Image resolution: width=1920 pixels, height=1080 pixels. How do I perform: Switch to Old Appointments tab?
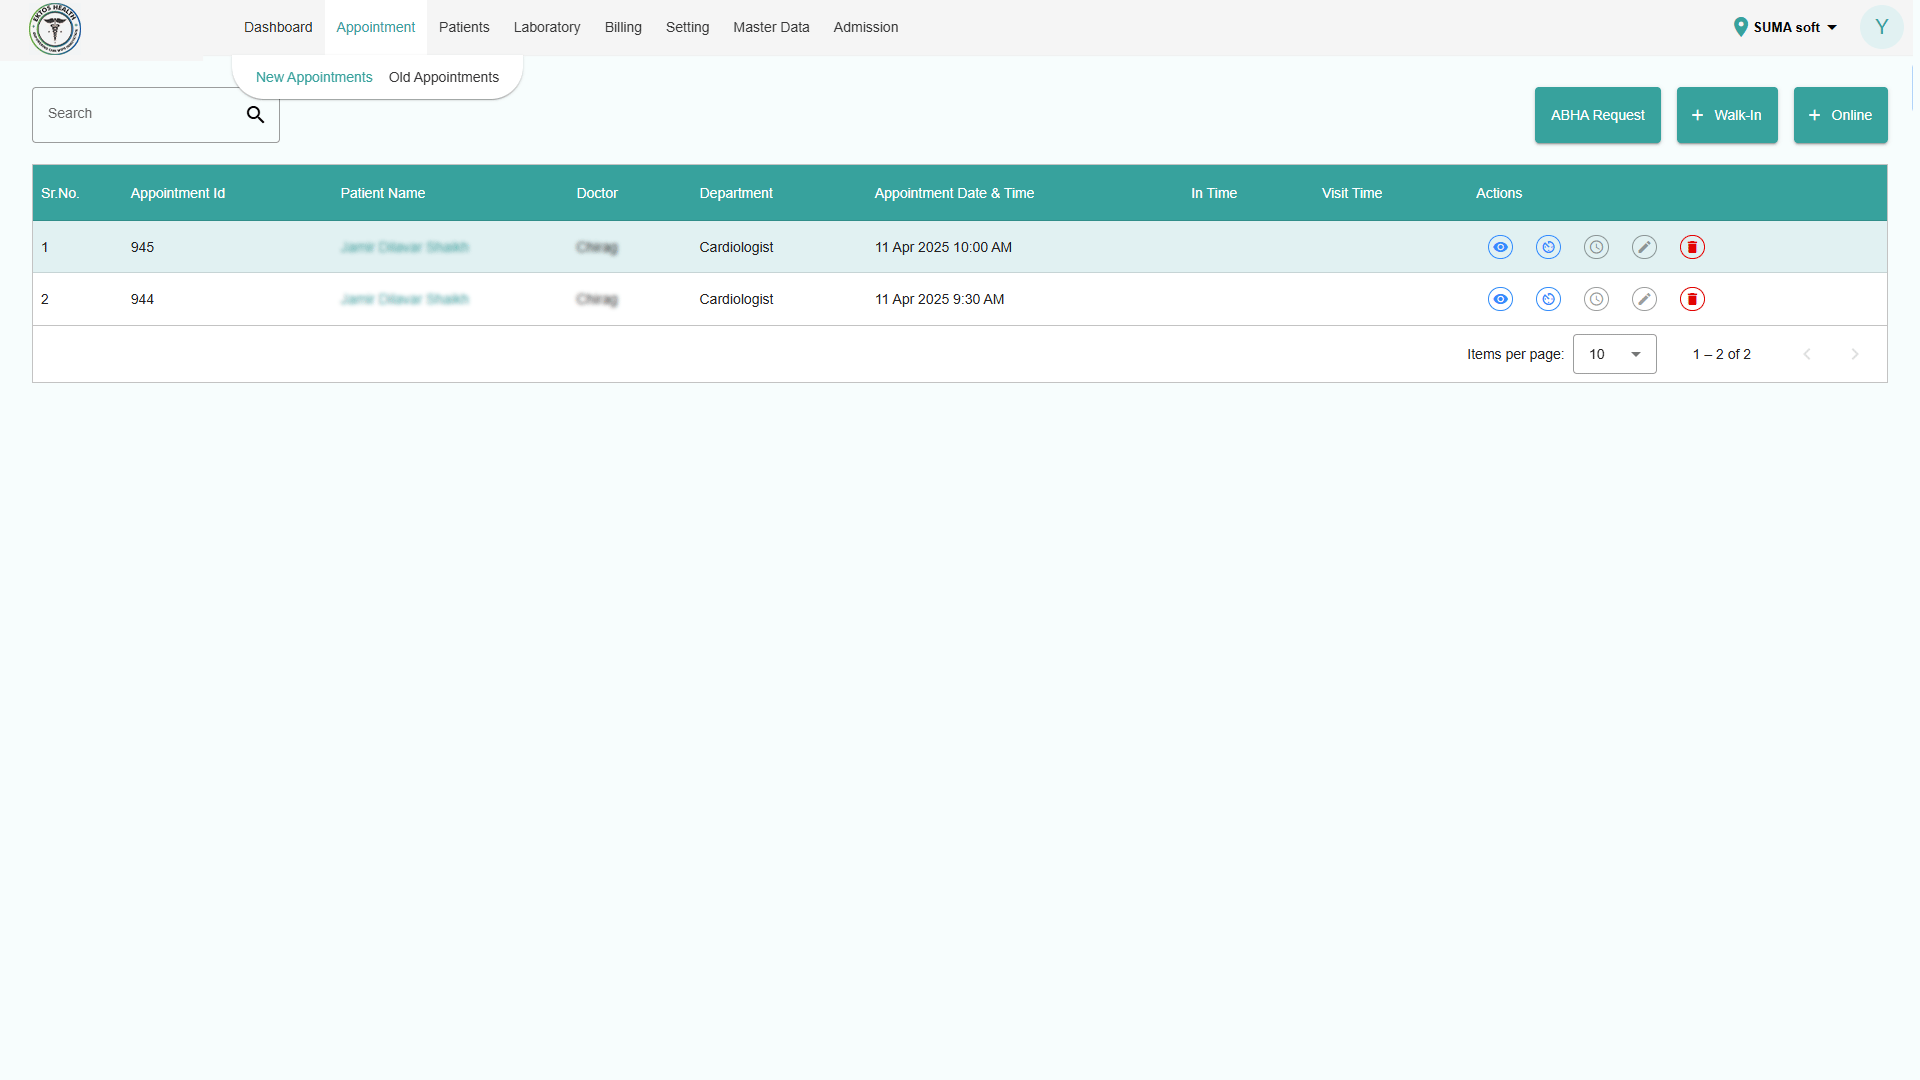click(443, 77)
